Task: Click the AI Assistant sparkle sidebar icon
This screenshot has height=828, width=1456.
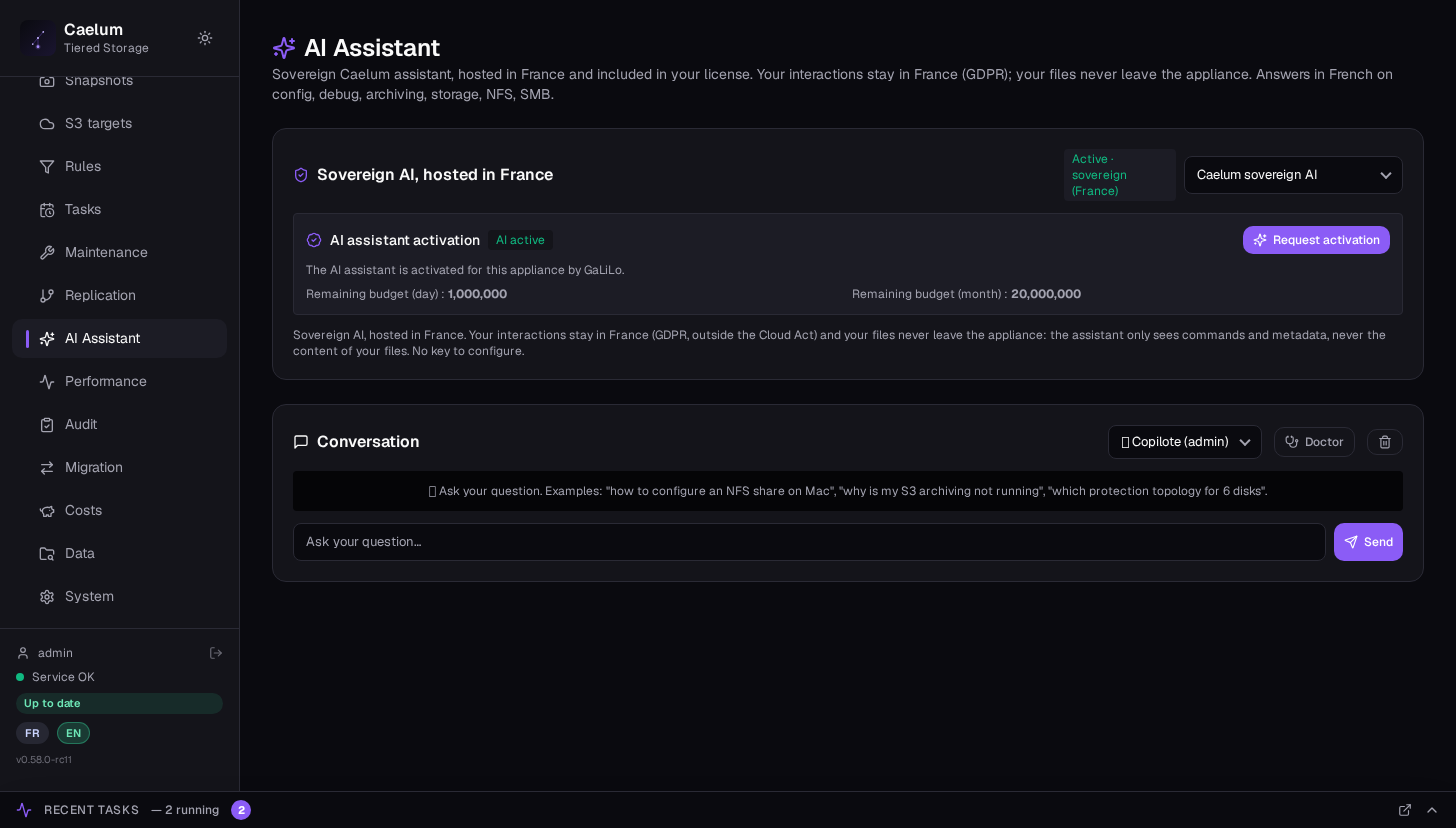Action: [47, 338]
